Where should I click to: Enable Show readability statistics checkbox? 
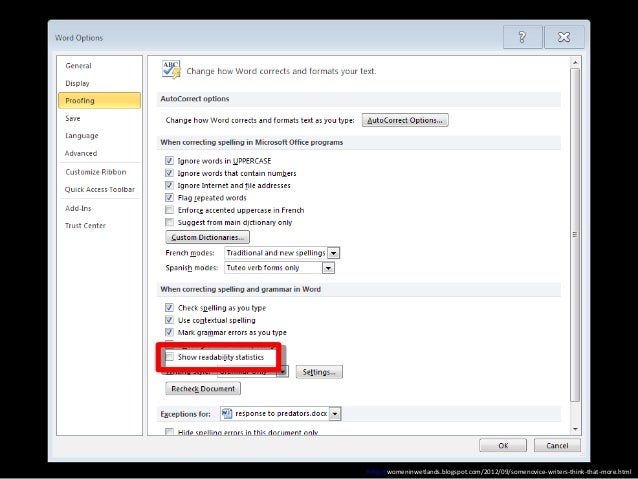[x=169, y=357]
